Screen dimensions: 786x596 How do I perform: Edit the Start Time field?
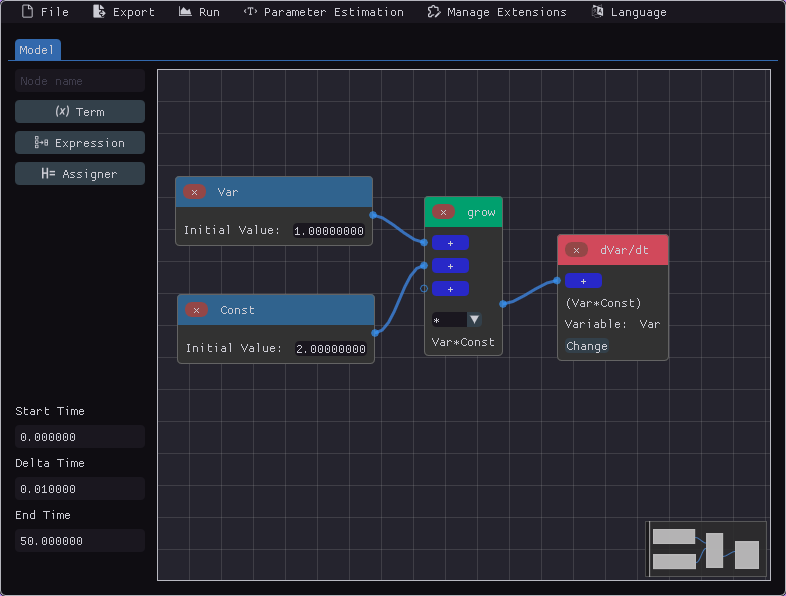pyautogui.click(x=80, y=437)
